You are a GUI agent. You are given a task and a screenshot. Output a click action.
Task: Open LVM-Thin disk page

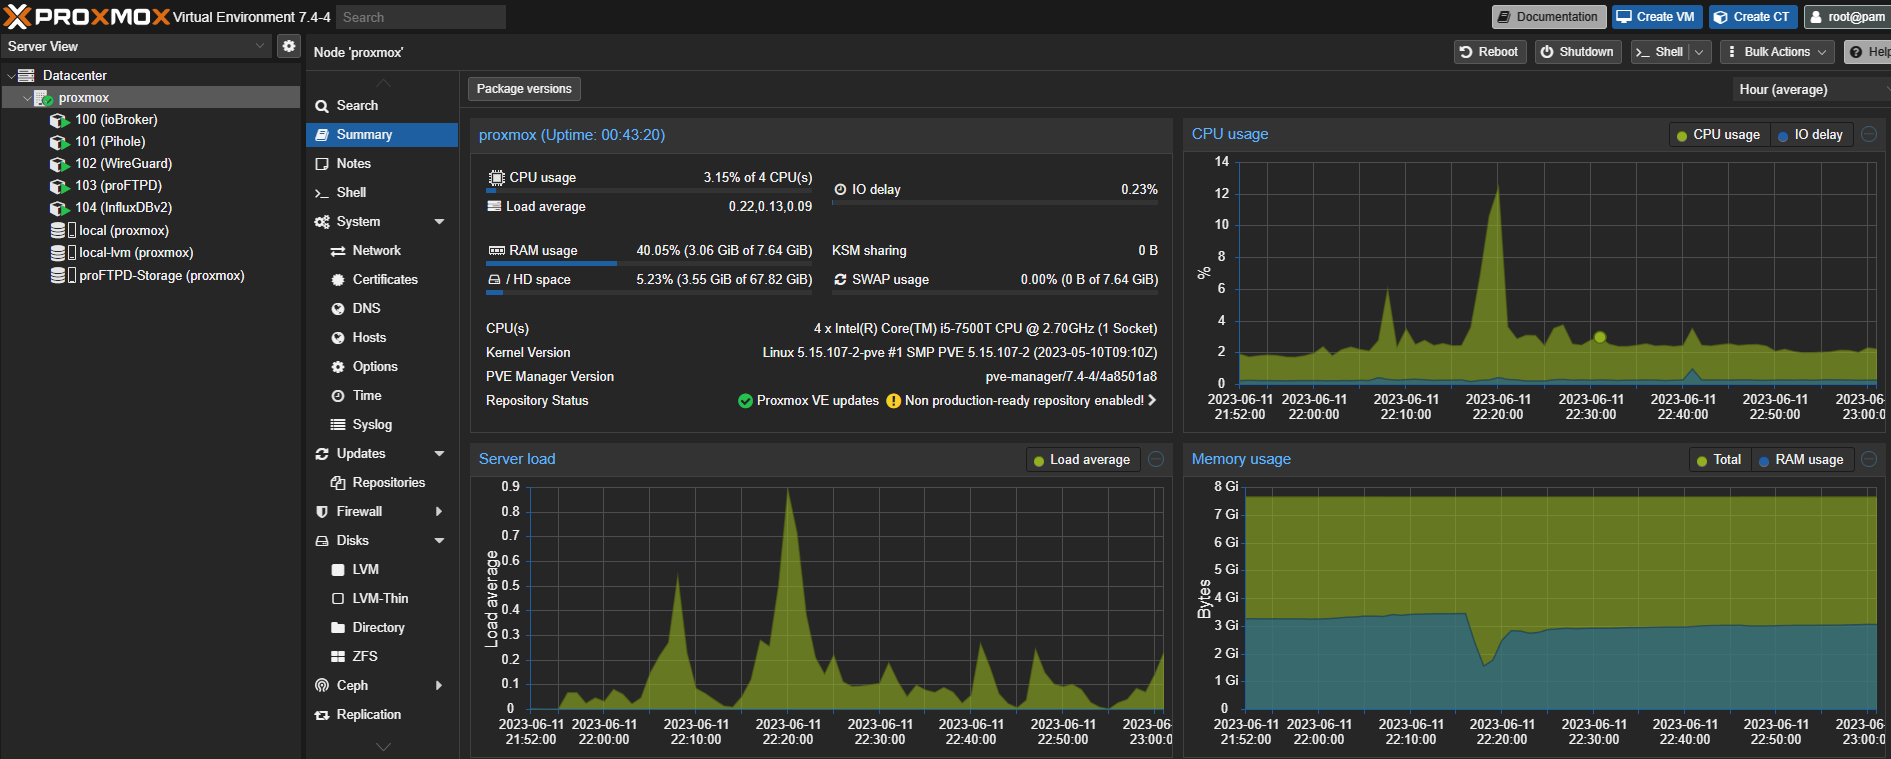click(x=382, y=599)
